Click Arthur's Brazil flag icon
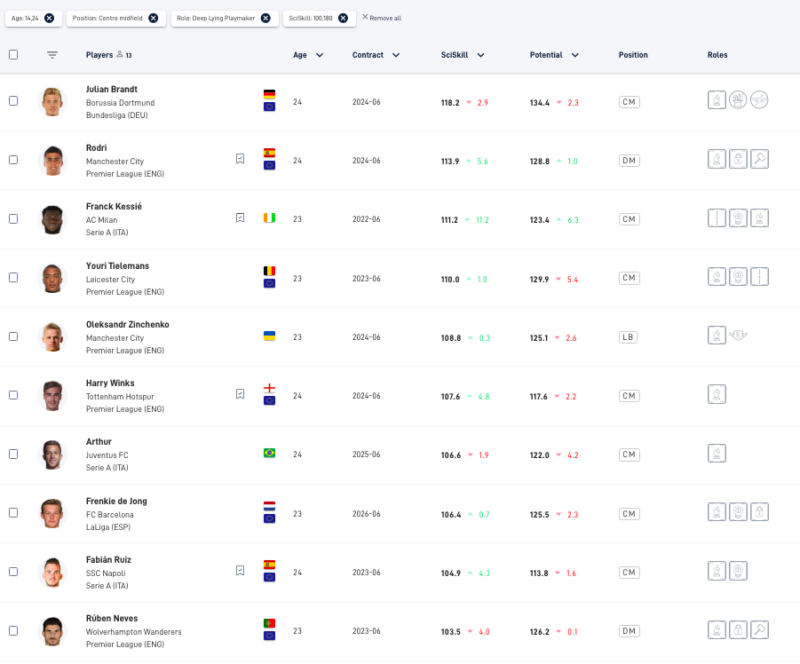800x664 pixels. tap(269, 453)
